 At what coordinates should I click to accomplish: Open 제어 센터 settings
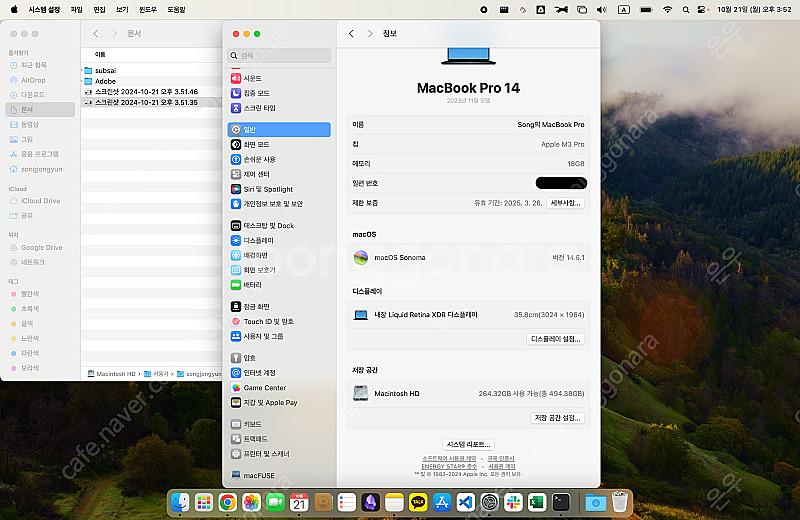tap(250, 174)
